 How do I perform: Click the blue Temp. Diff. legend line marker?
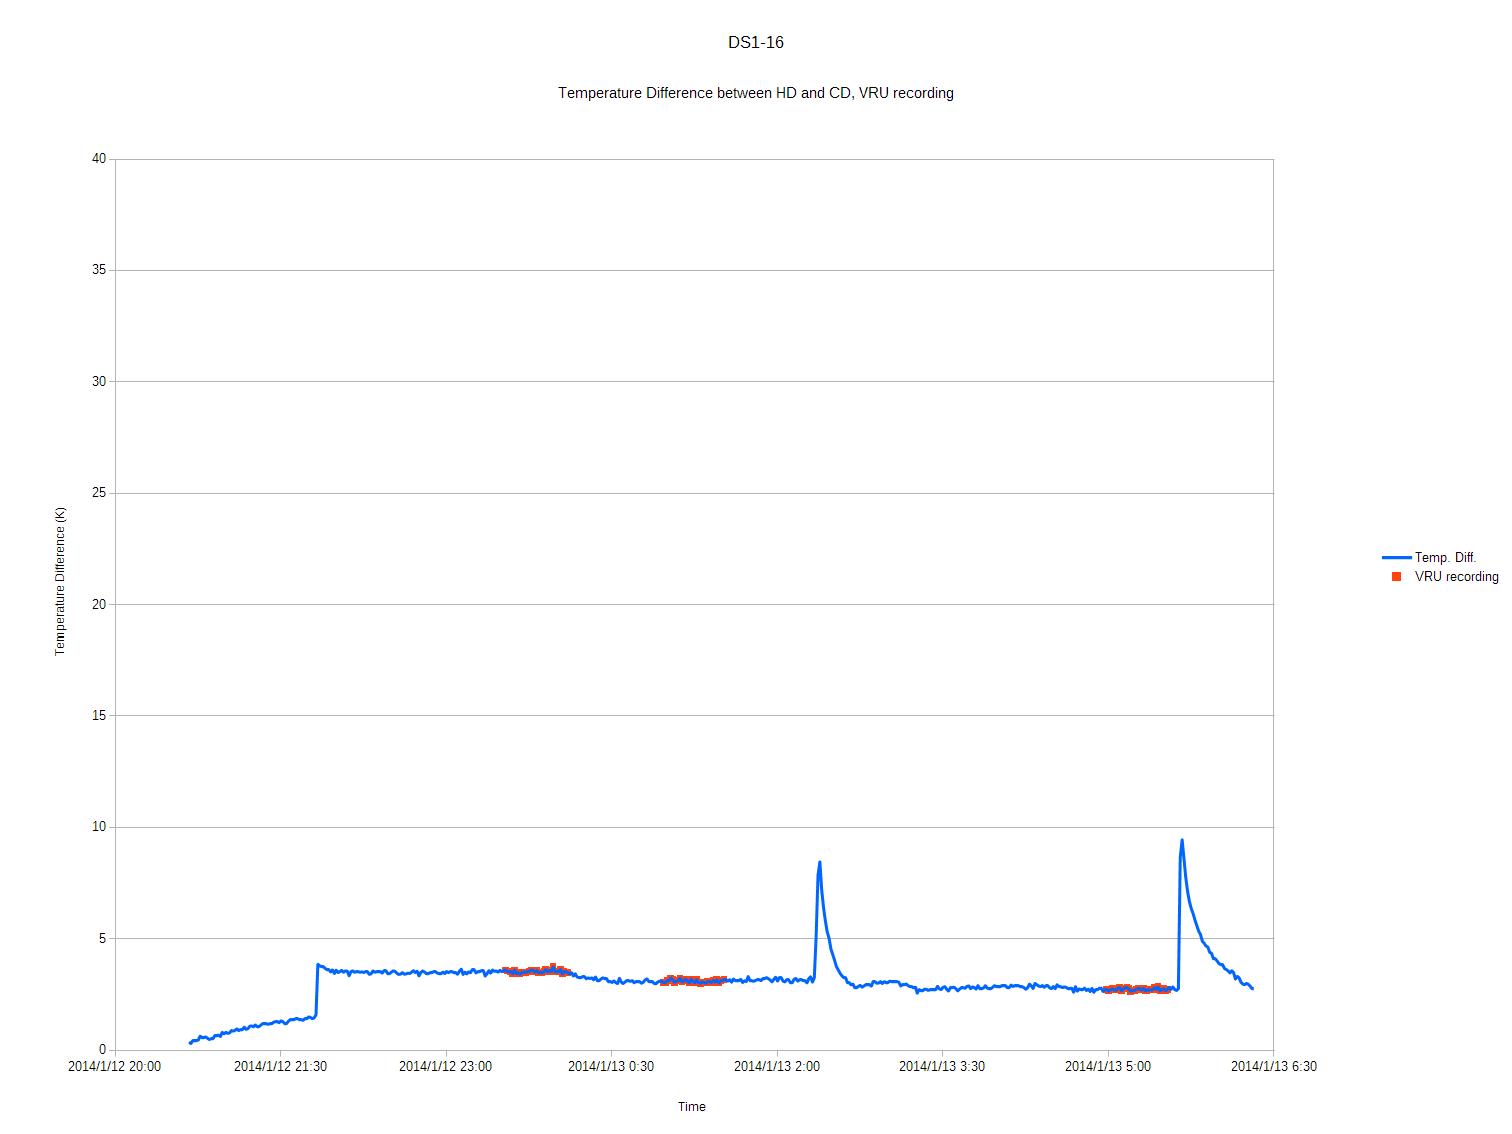(1396, 558)
